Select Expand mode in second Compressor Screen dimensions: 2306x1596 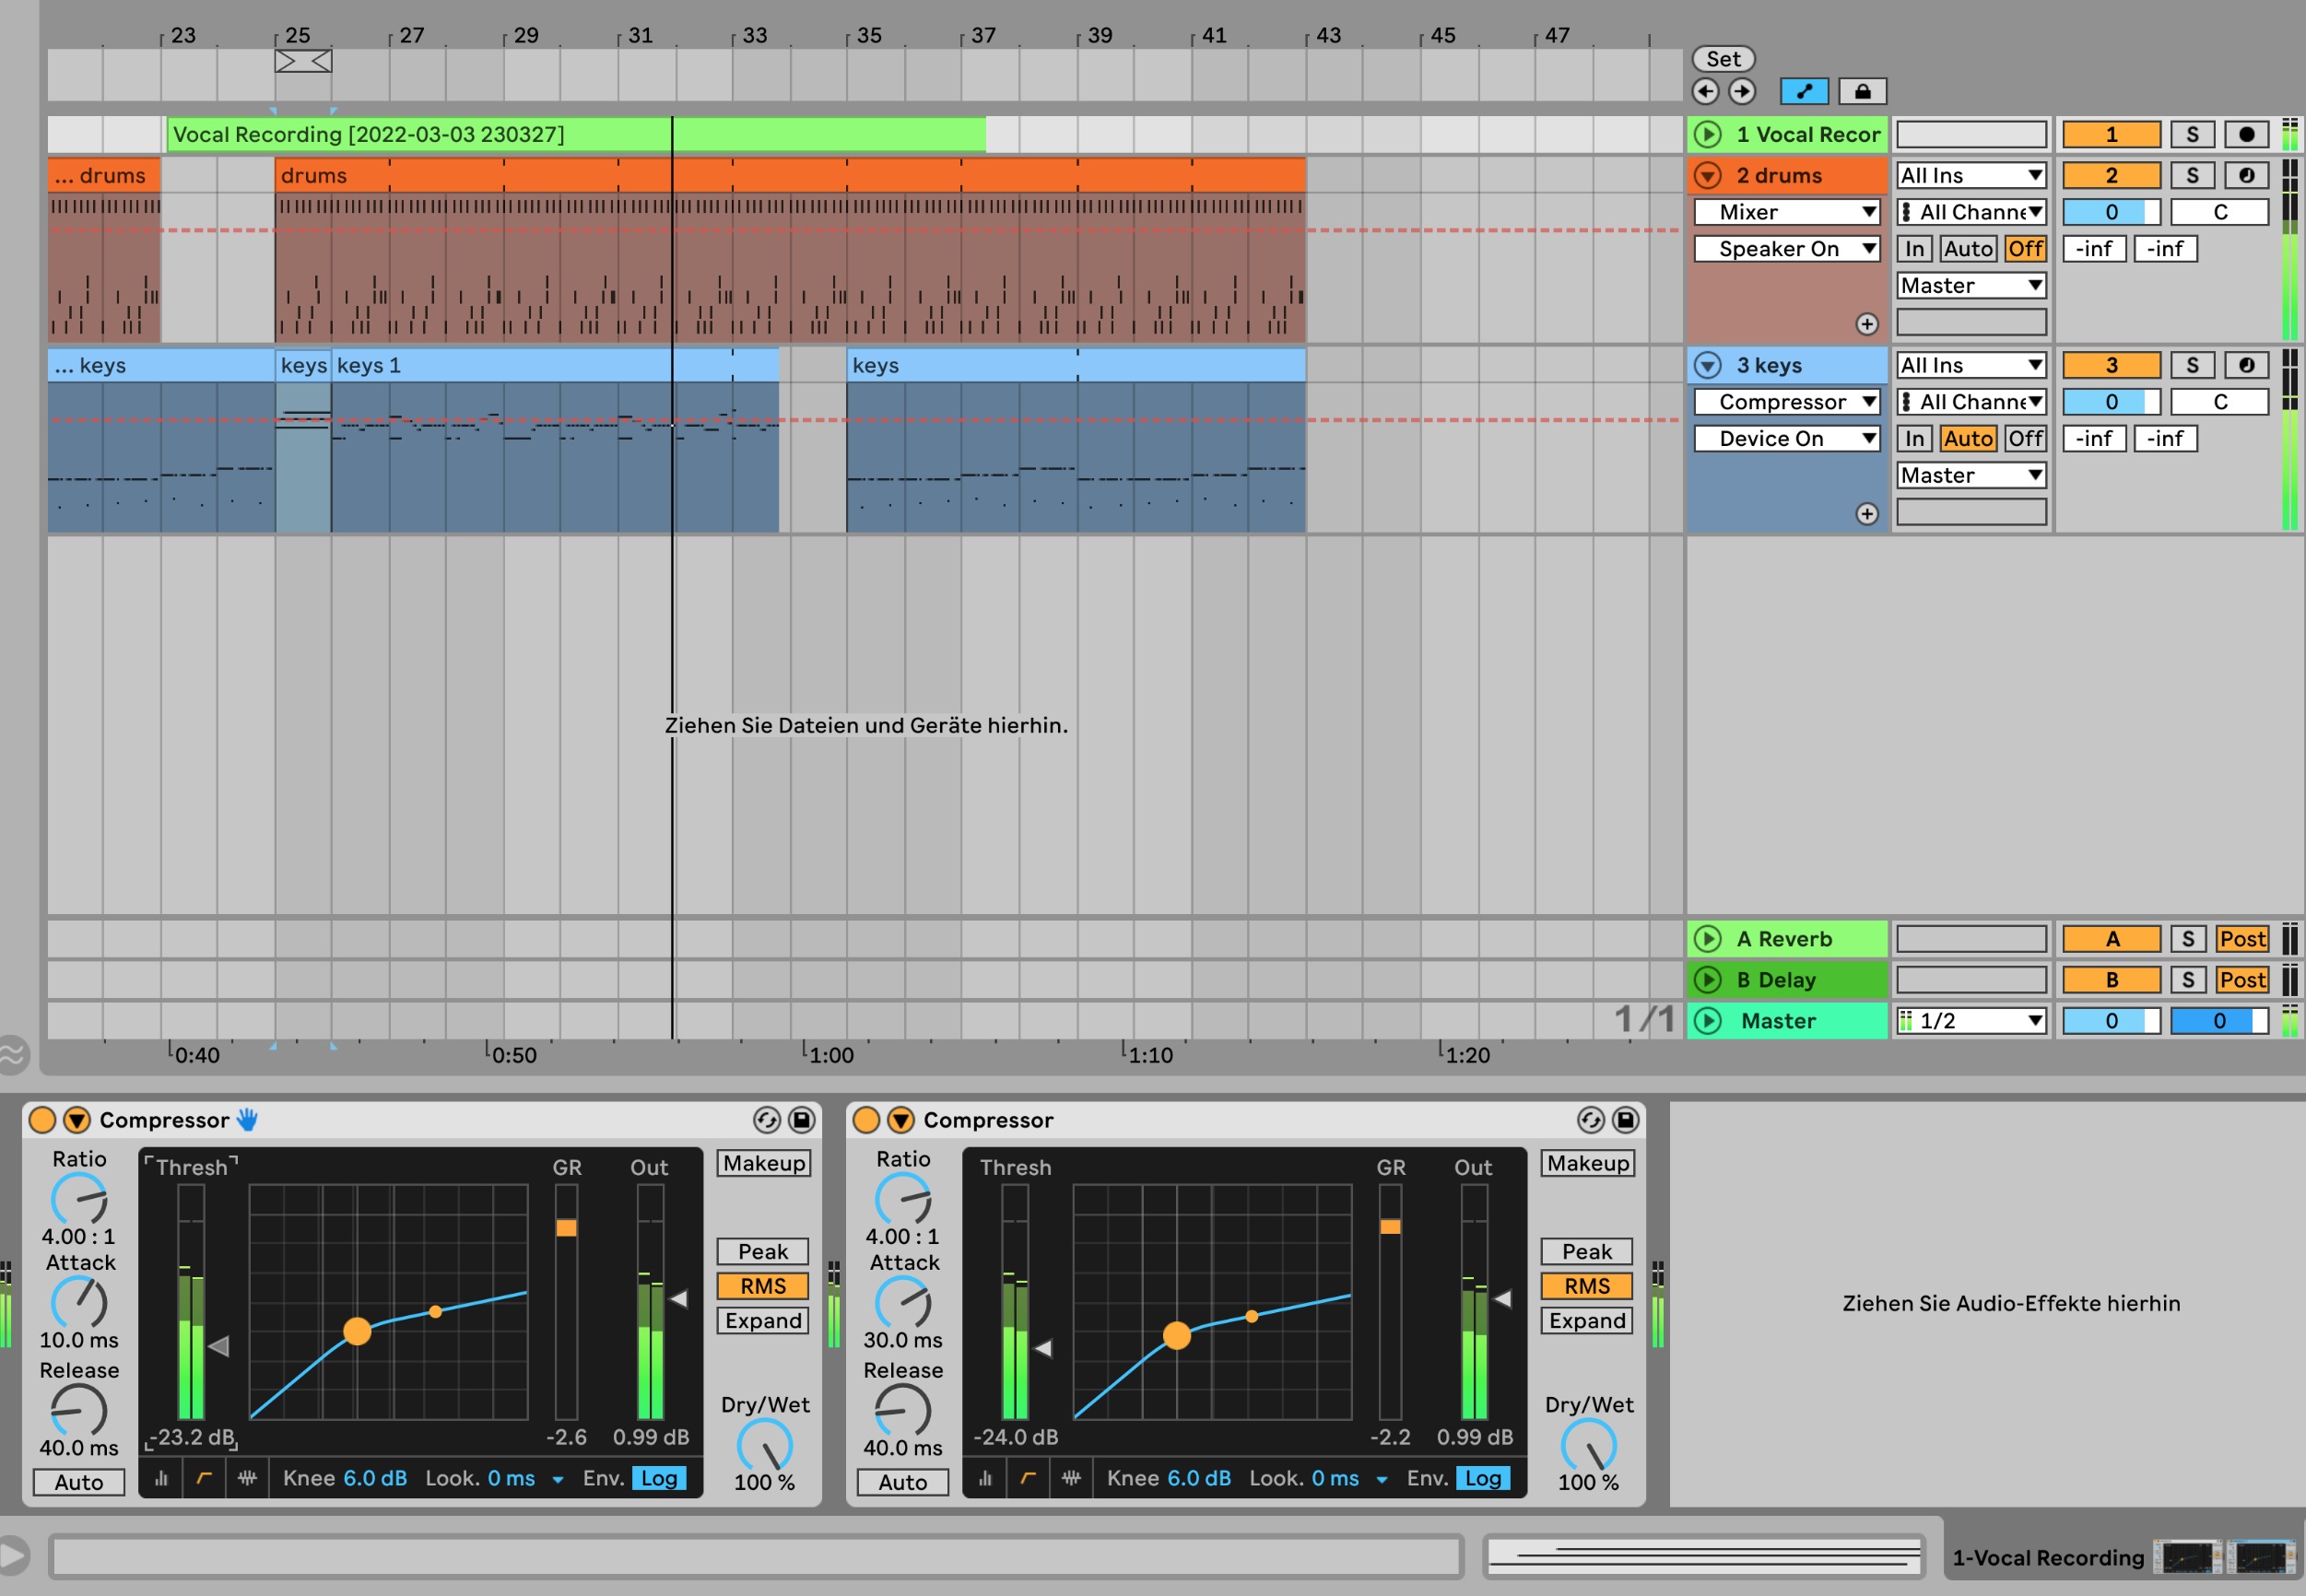tap(1587, 1320)
